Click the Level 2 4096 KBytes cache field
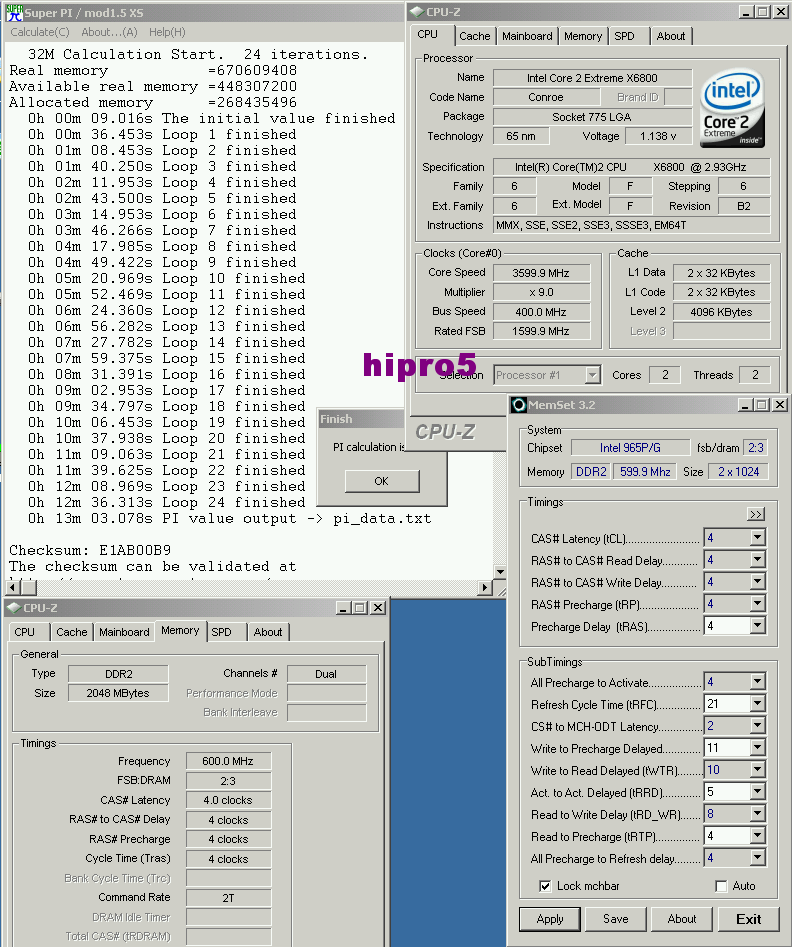The width and height of the screenshot is (792, 947). click(721, 312)
